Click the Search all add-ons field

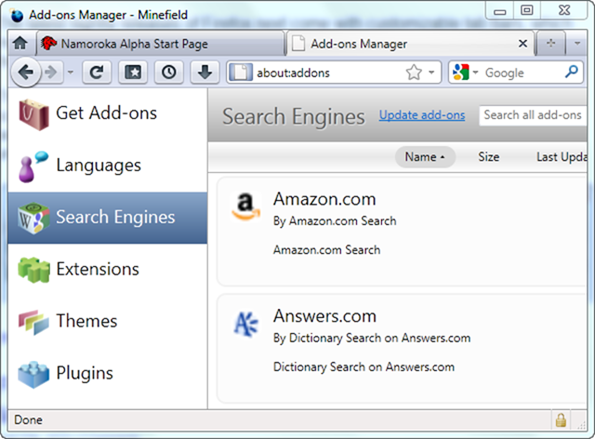click(x=533, y=115)
